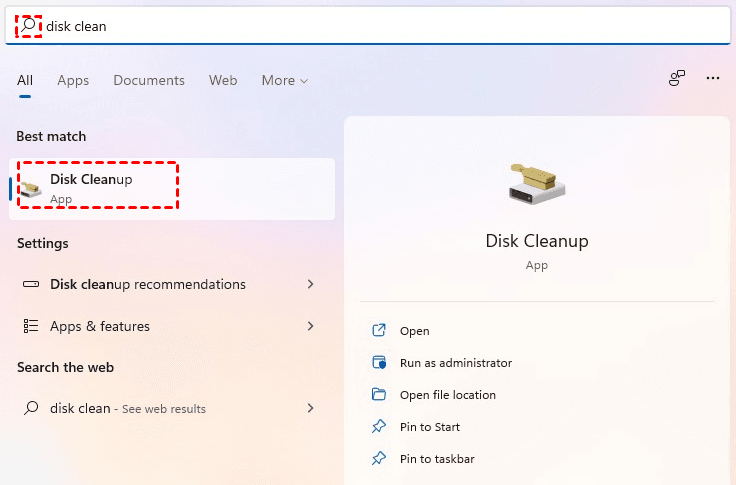
Task: Click the Pin to taskbar pin icon
Action: (x=379, y=459)
